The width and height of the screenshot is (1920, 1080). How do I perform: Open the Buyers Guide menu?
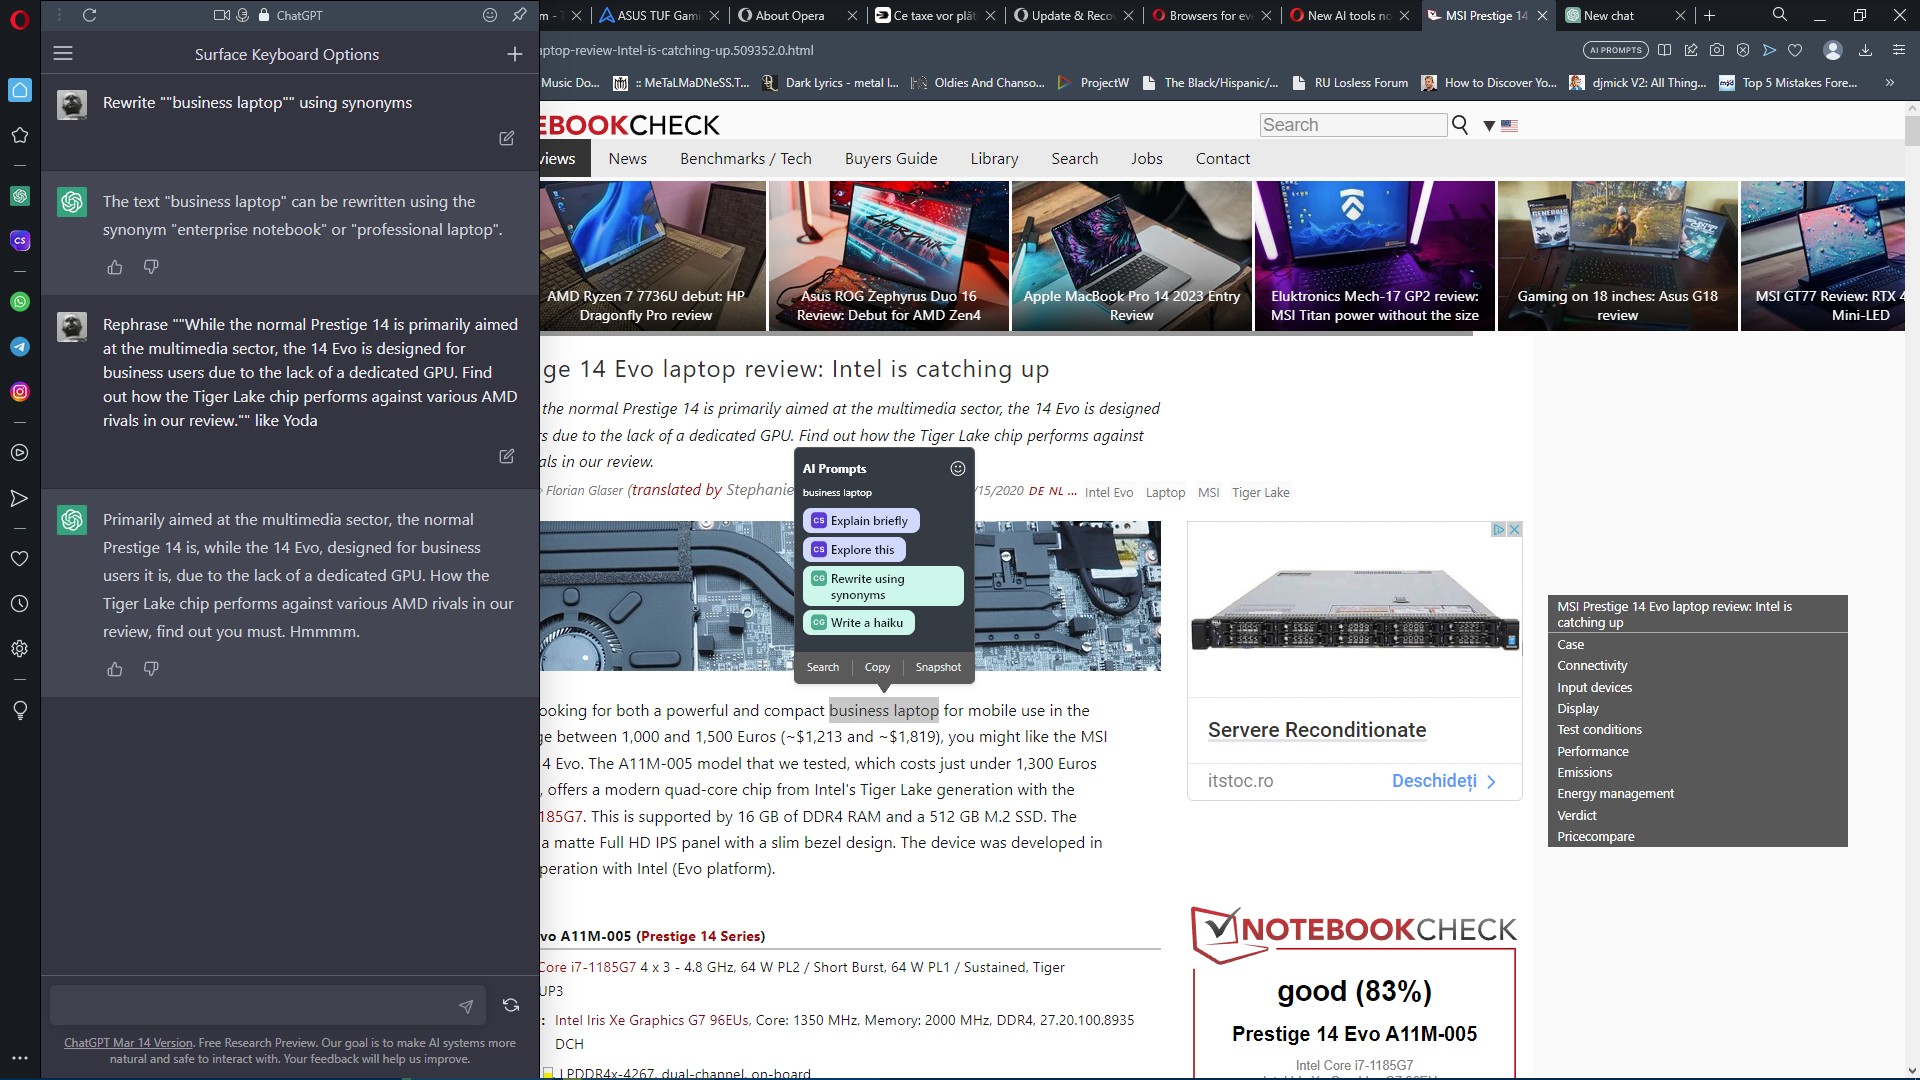tap(891, 159)
